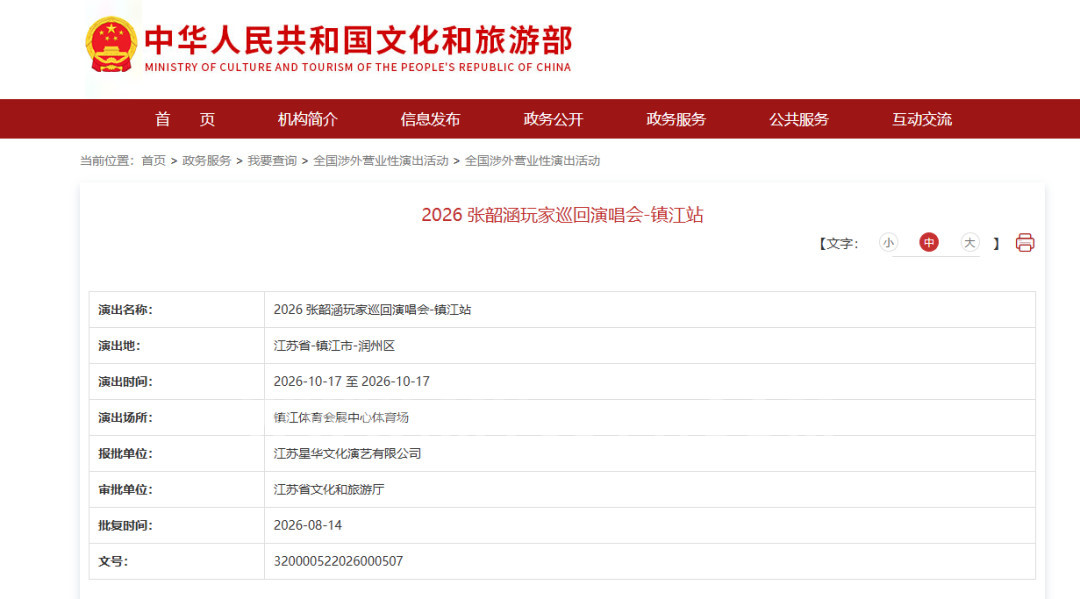
Task: Select the venue 镇江体育会展中心体育场
Action: click(x=341, y=417)
